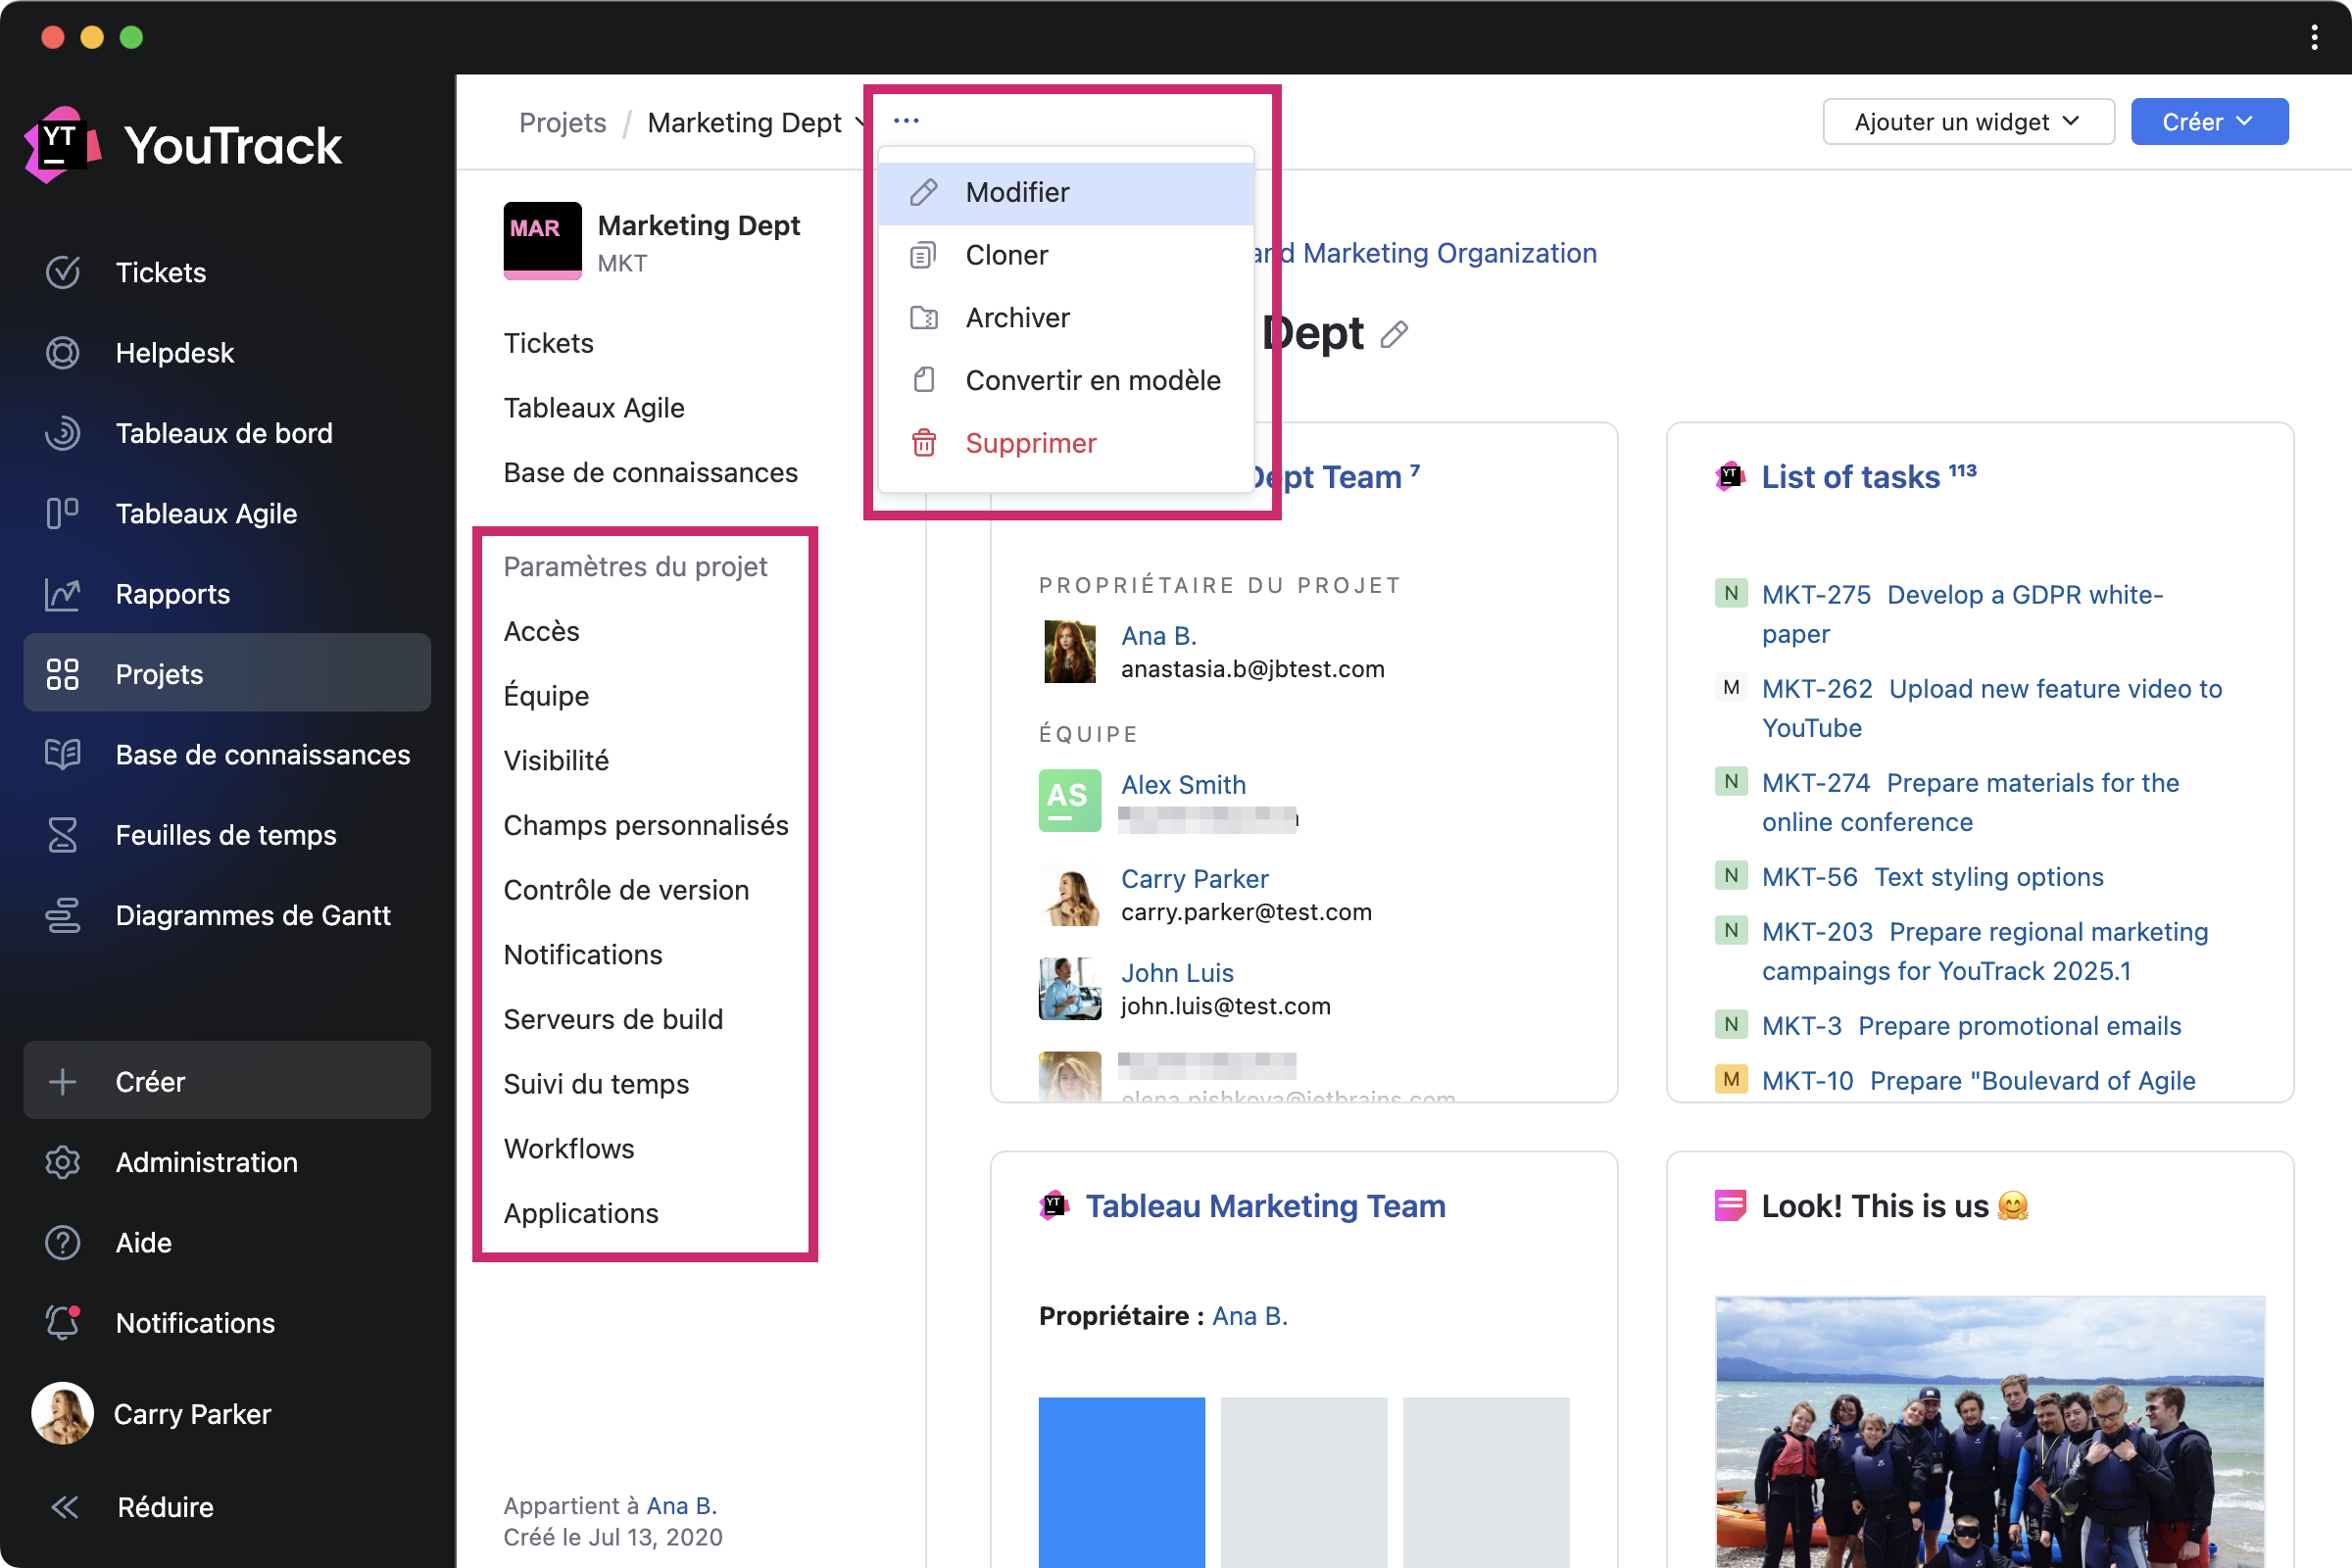The image size is (2352, 1568).
Task: Choose Archiver from the menu
Action: click(1065, 318)
